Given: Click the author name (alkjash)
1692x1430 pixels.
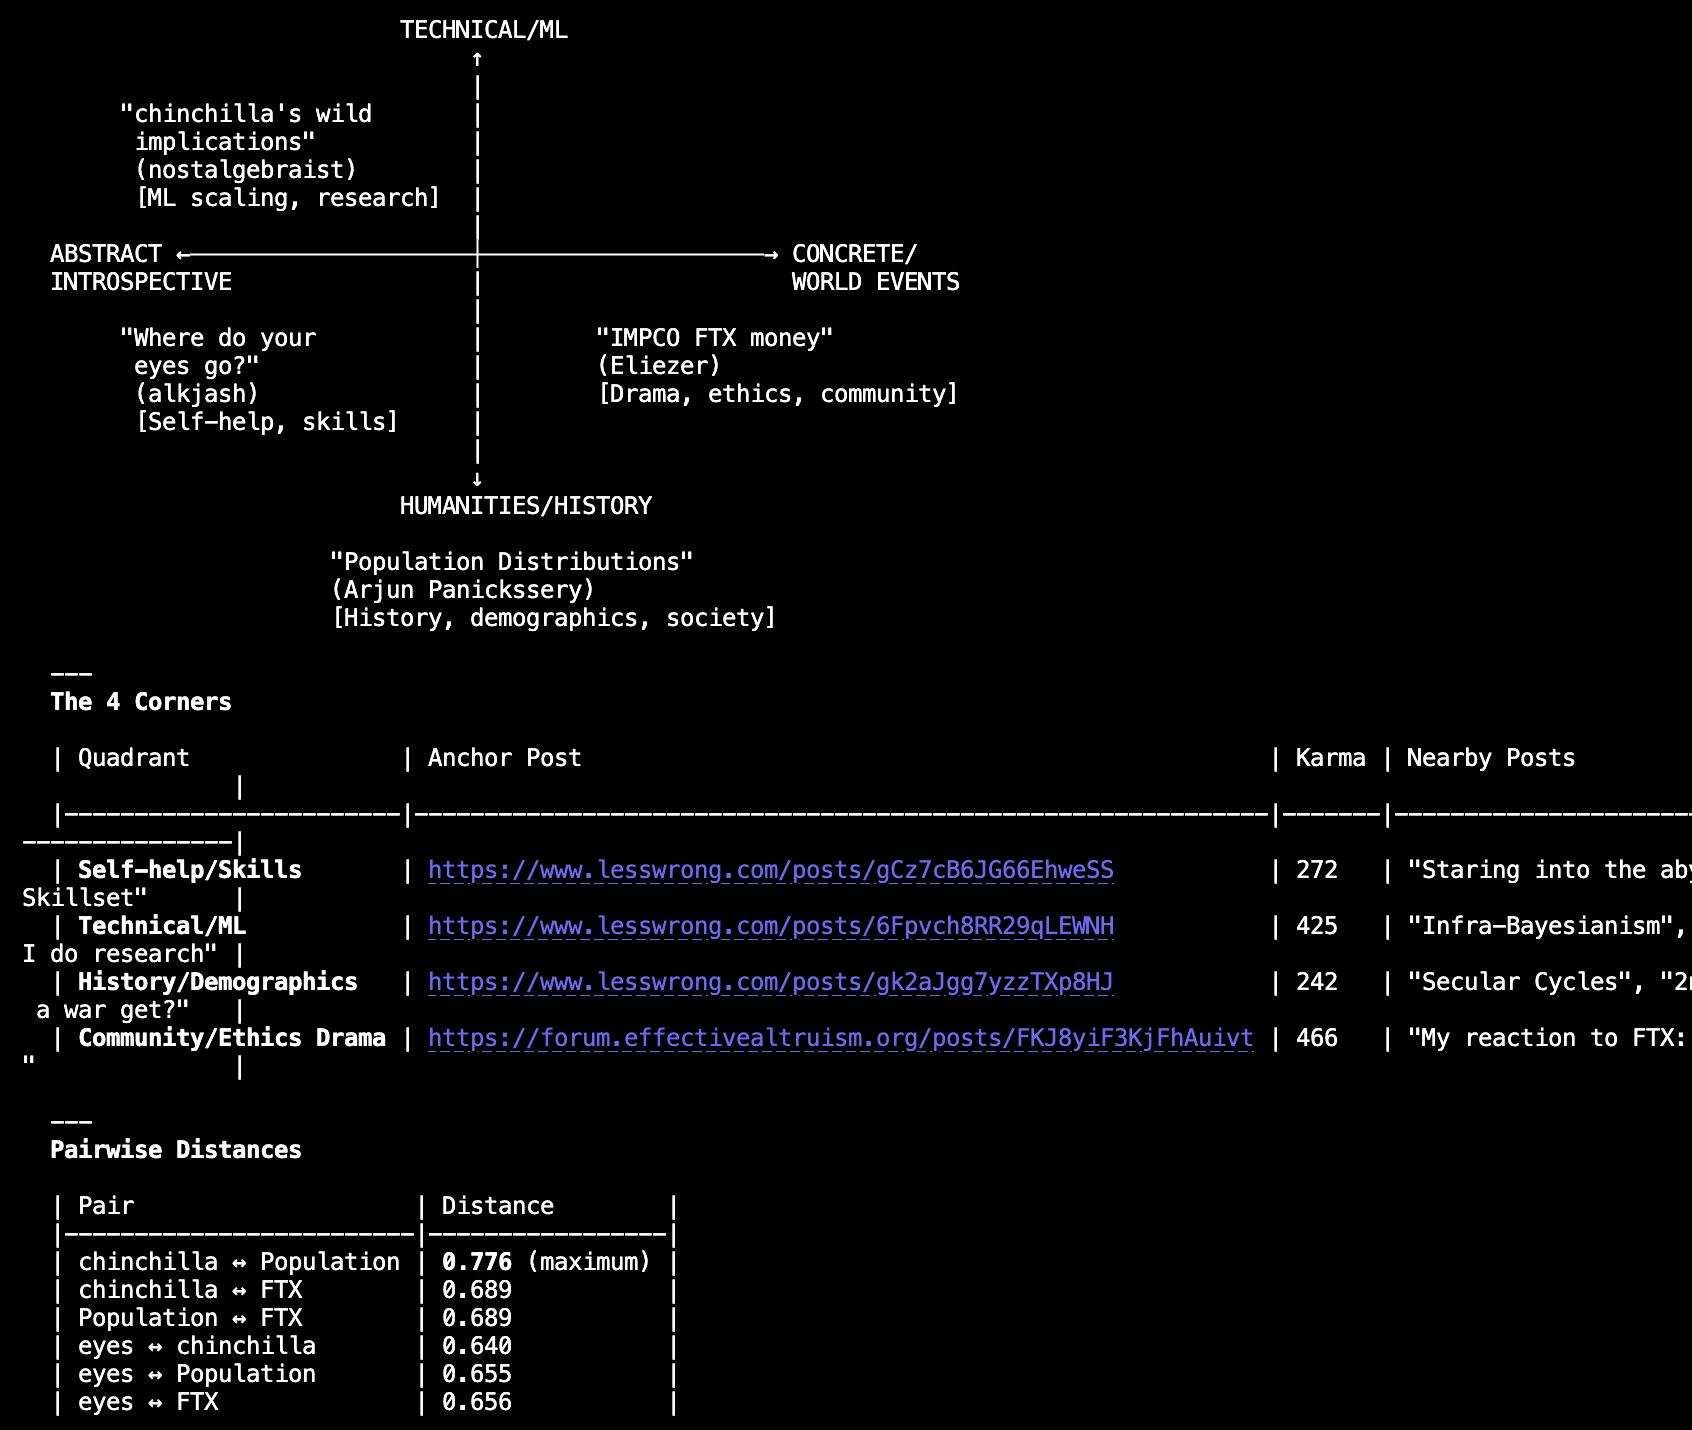Looking at the screenshot, I should point(197,394).
